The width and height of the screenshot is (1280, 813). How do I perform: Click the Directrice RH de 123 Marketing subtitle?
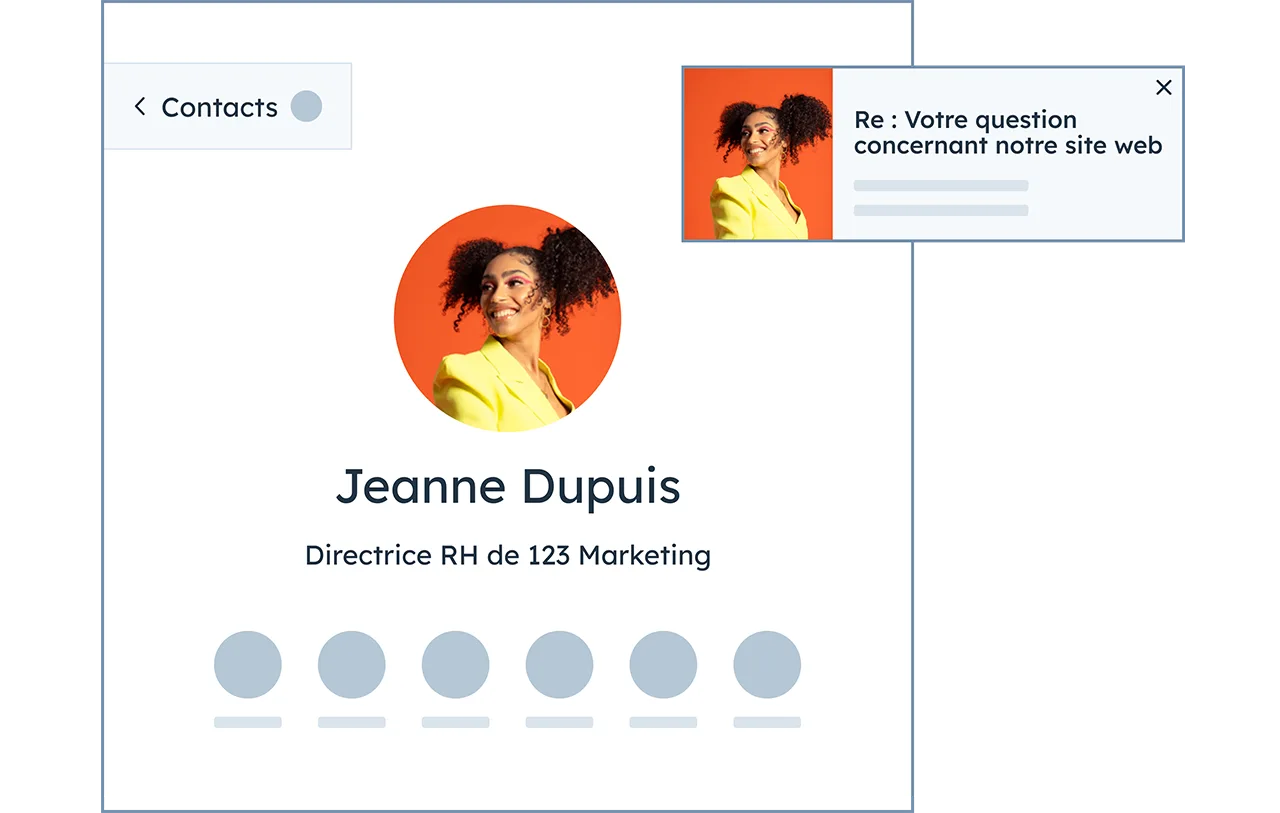pyautogui.click(x=507, y=555)
